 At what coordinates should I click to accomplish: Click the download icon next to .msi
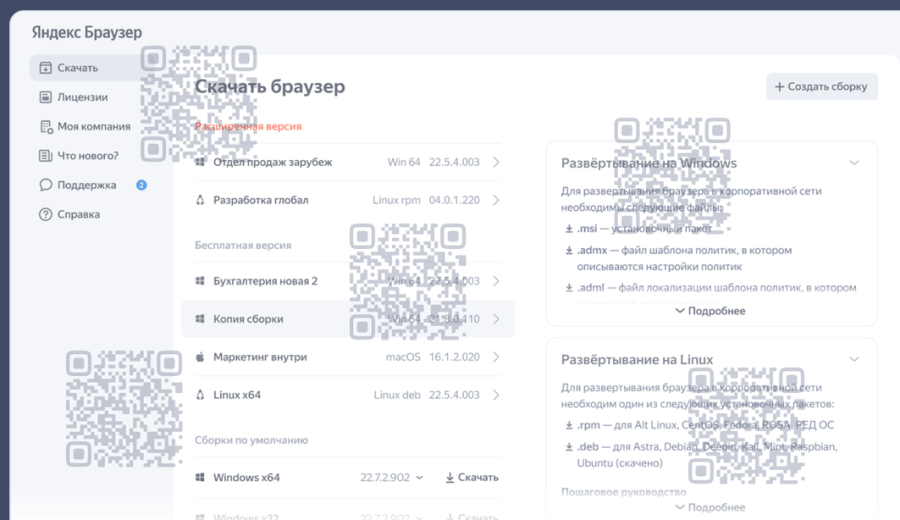pyautogui.click(x=569, y=228)
